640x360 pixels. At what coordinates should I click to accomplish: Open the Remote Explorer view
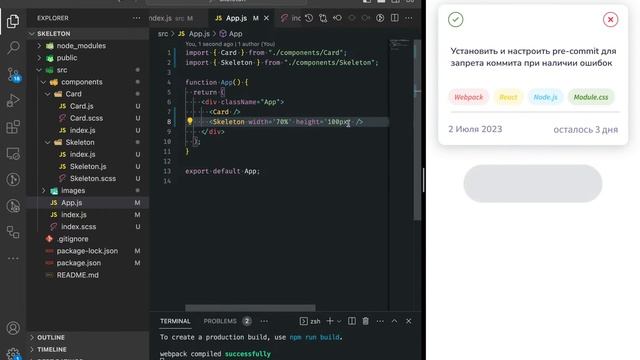click(x=13, y=153)
